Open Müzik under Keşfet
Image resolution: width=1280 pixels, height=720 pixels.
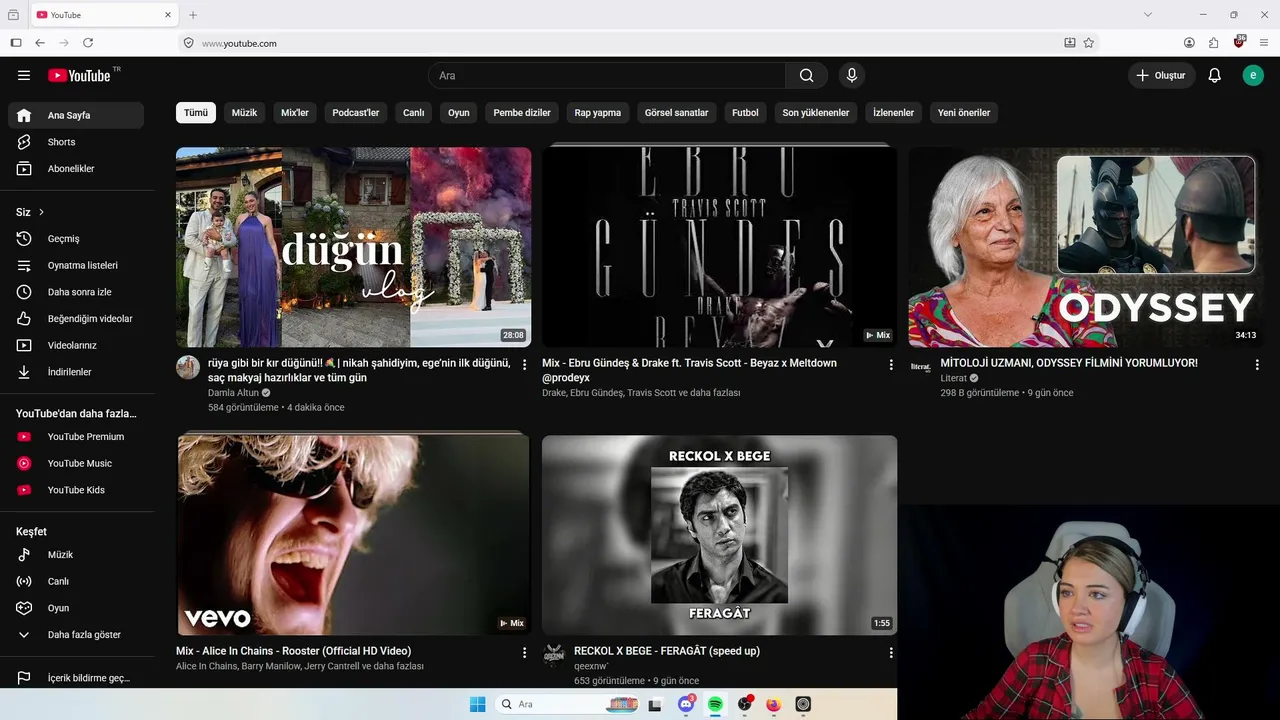[x=76, y=555]
